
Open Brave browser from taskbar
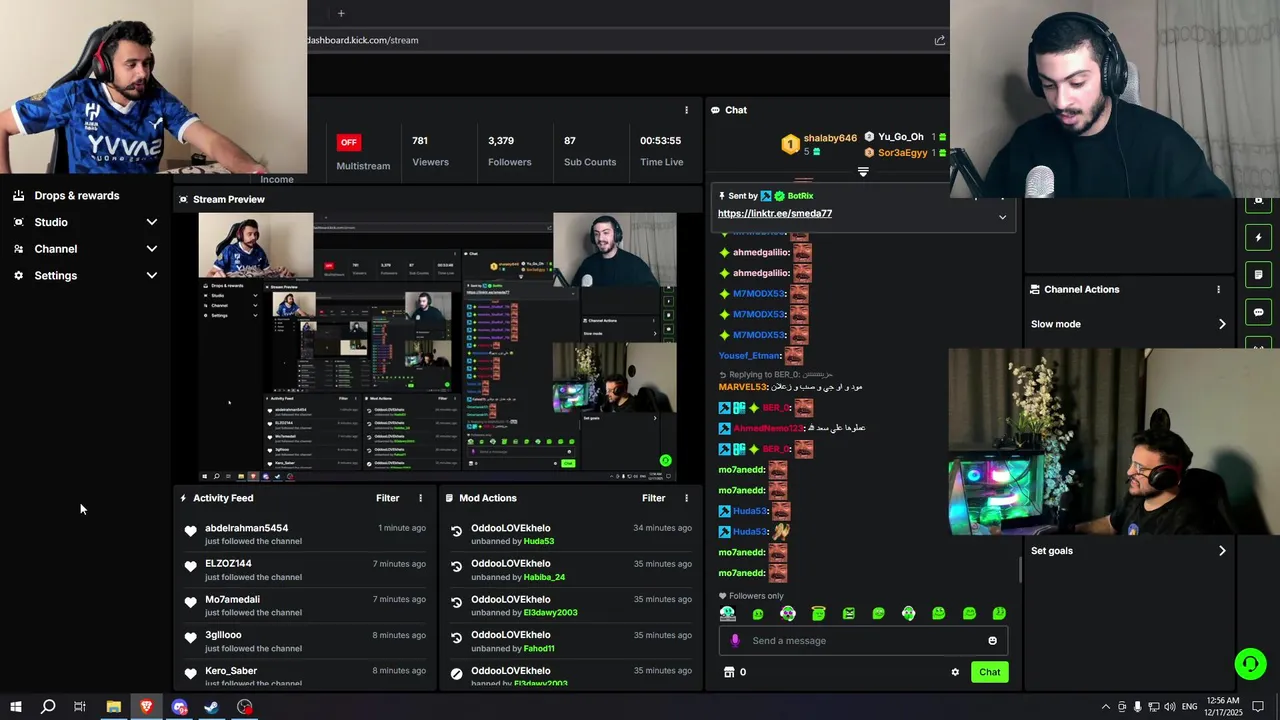coord(146,707)
